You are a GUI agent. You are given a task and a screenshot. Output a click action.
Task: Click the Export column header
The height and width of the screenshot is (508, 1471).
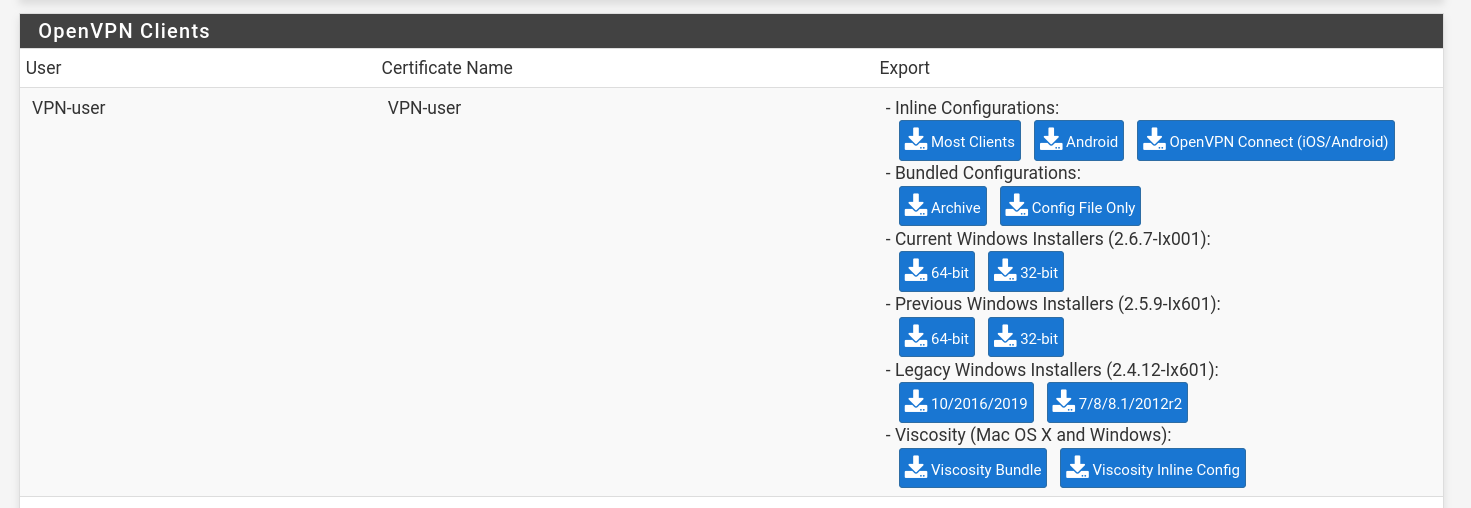pyautogui.click(x=904, y=68)
